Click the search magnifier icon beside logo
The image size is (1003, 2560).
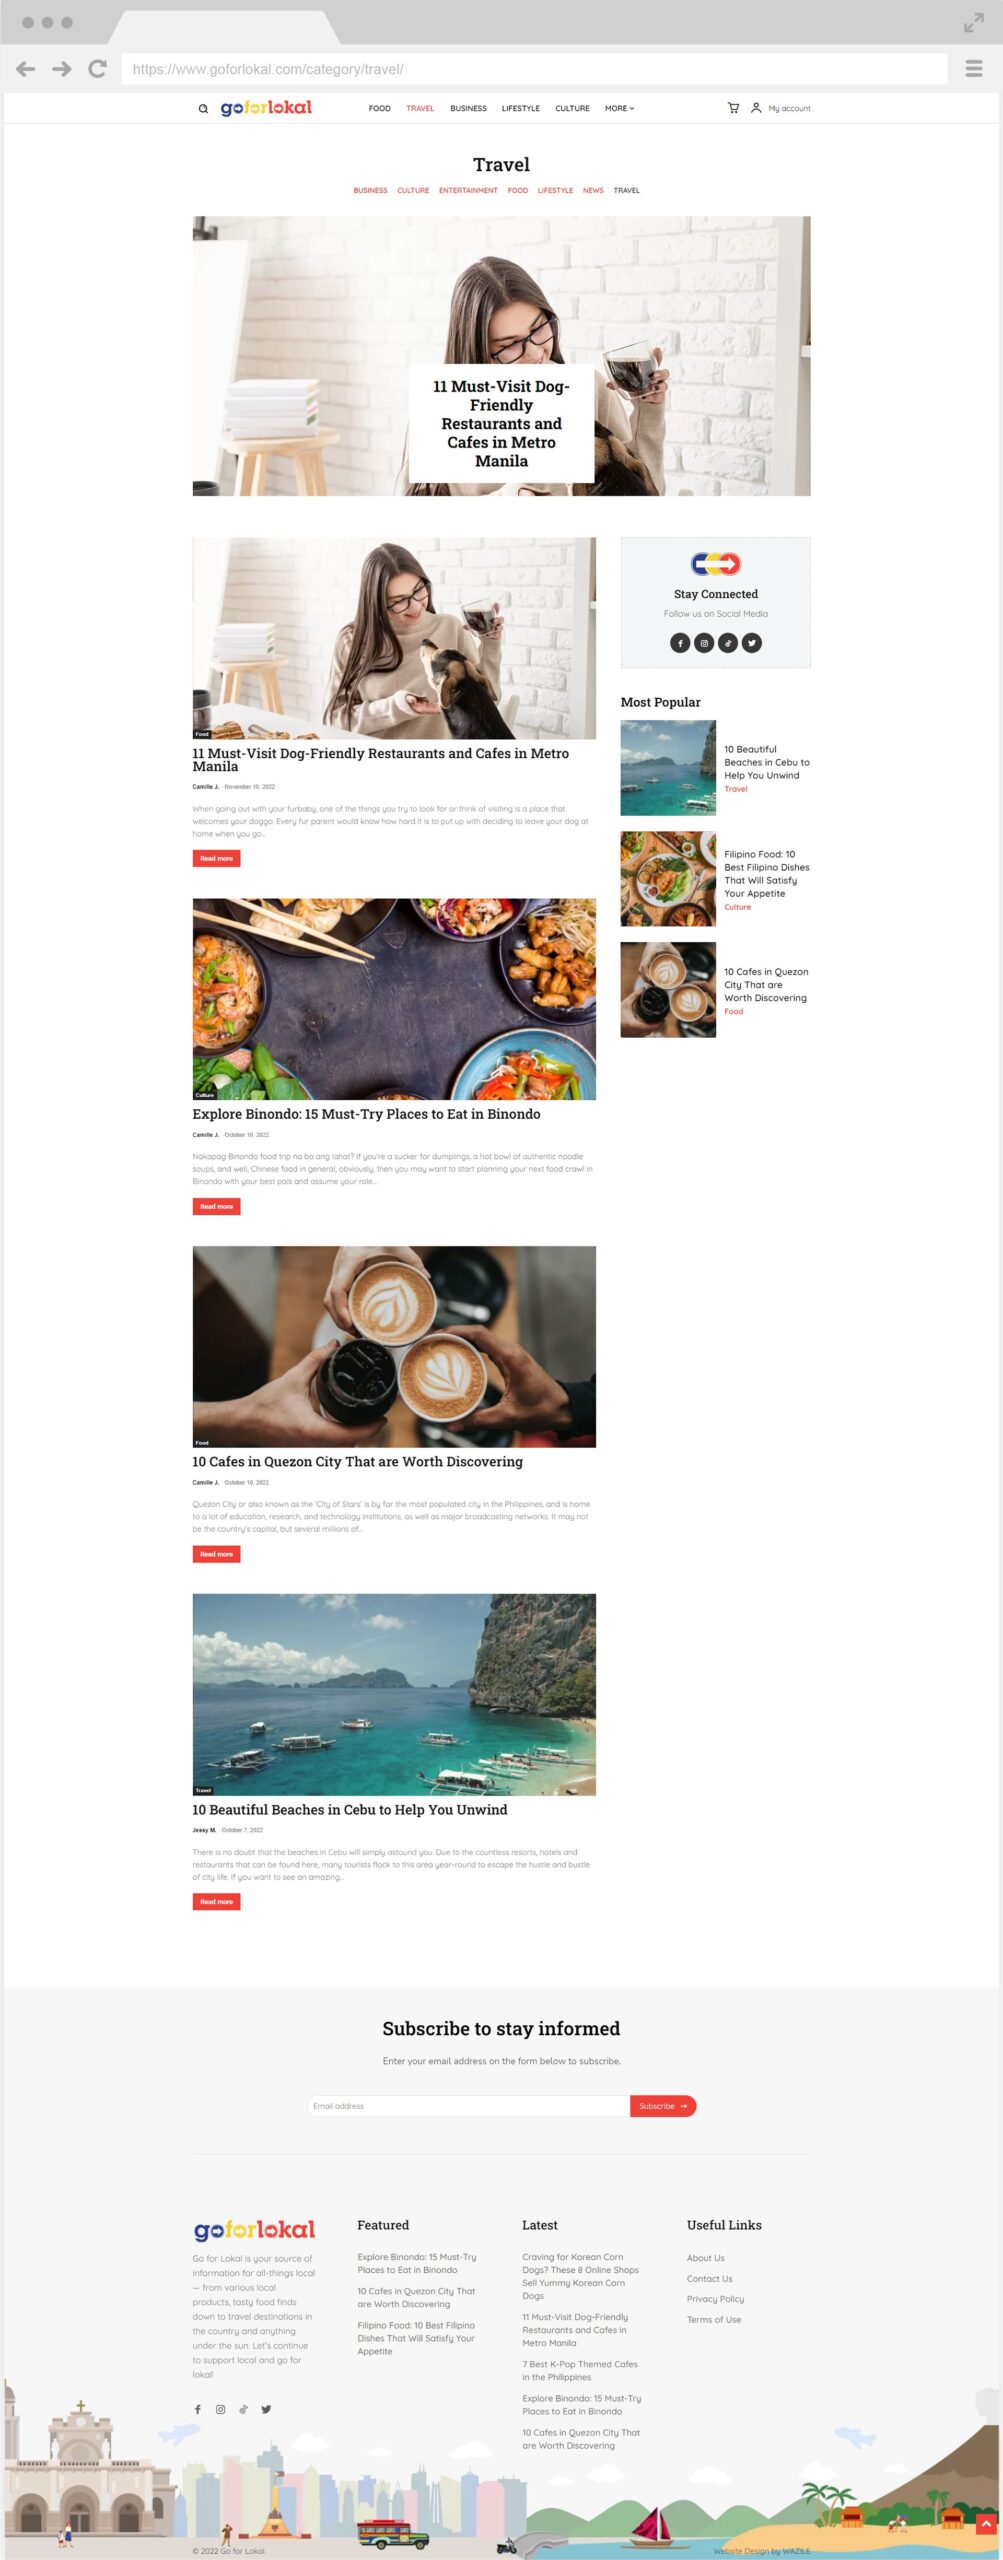point(203,109)
